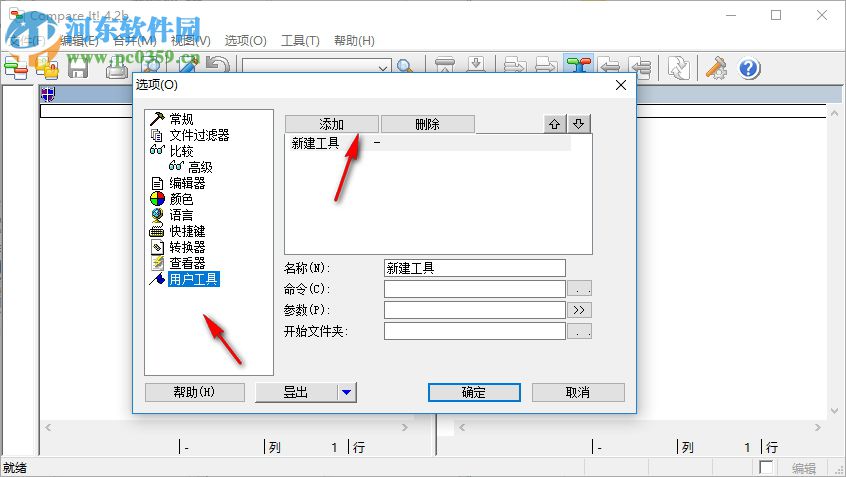Open the 编辑(E) menu
This screenshot has height=477, width=846.
[79, 40]
